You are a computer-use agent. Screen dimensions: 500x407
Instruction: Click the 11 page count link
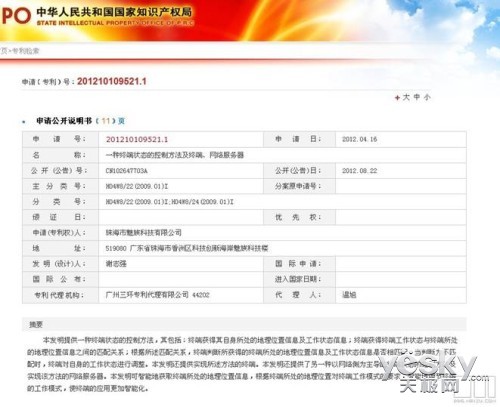[x=106, y=121]
